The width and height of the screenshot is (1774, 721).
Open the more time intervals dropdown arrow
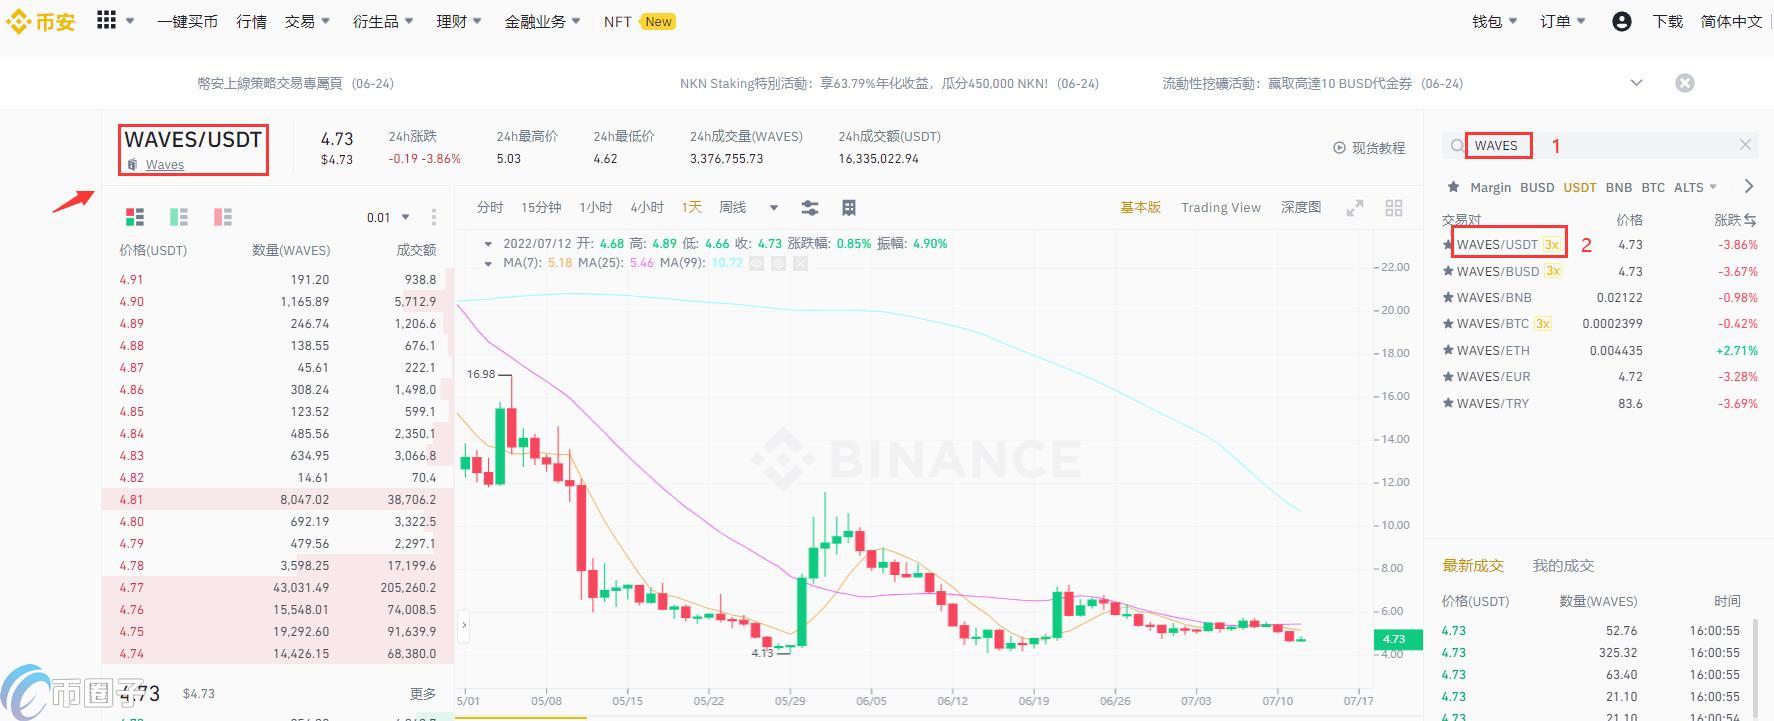(773, 208)
